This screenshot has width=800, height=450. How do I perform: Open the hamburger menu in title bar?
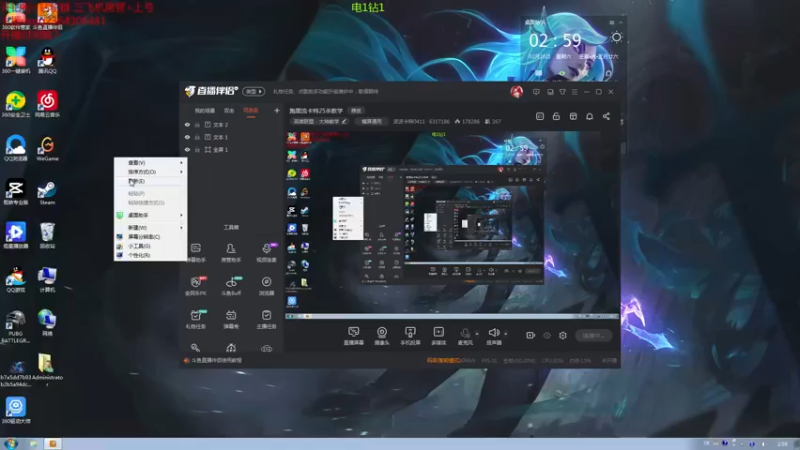pos(574,92)
